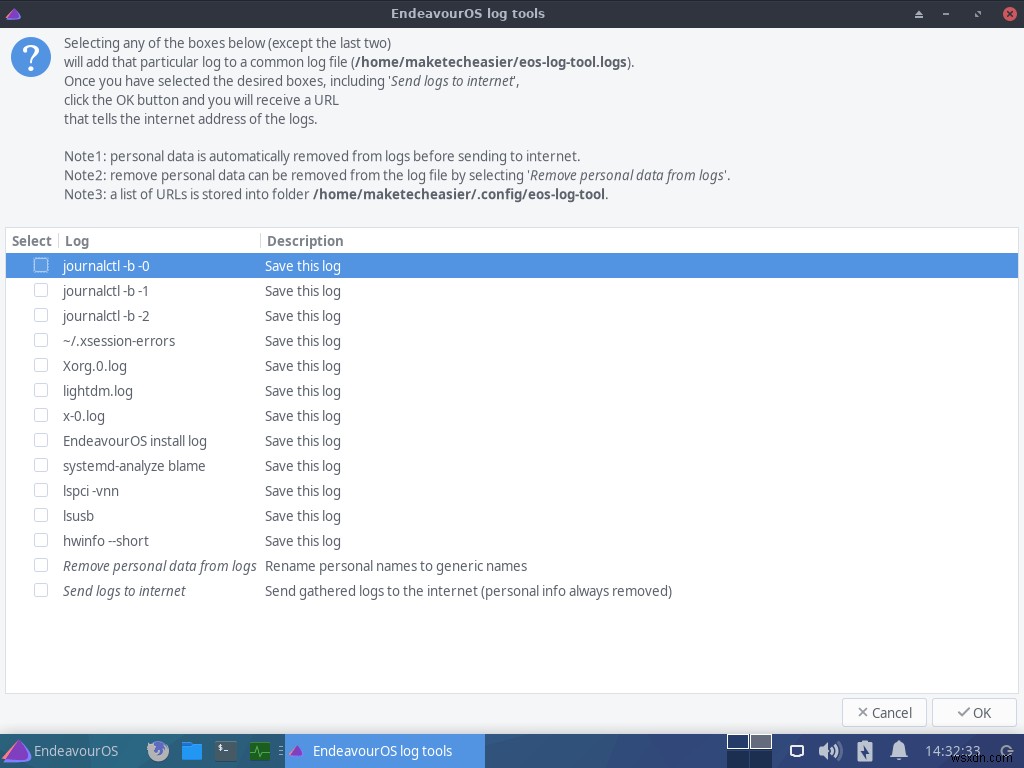Switch to the first workspace

pyautogui.click(x=737, y=741)
